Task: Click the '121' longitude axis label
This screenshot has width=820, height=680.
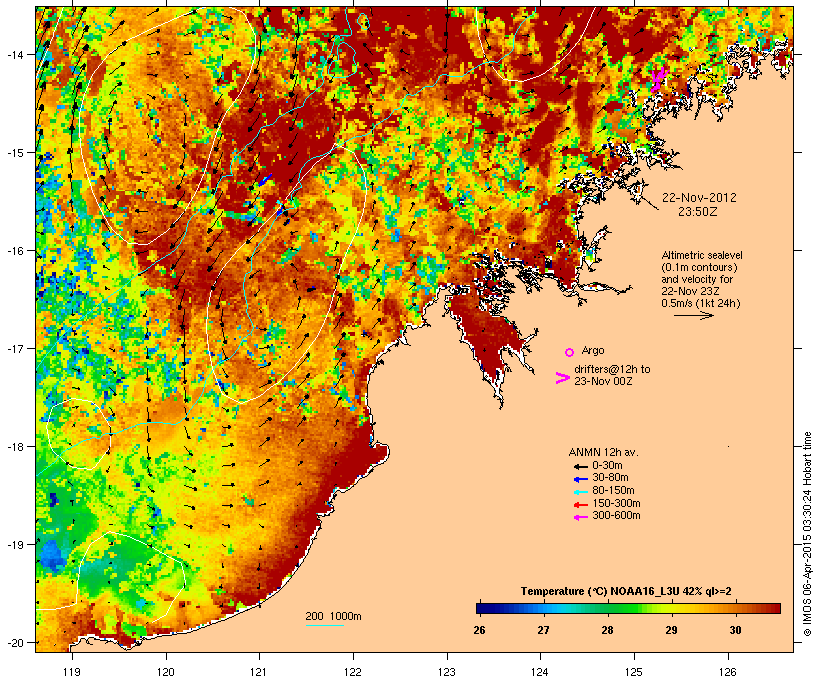Action: pos(259,672)
